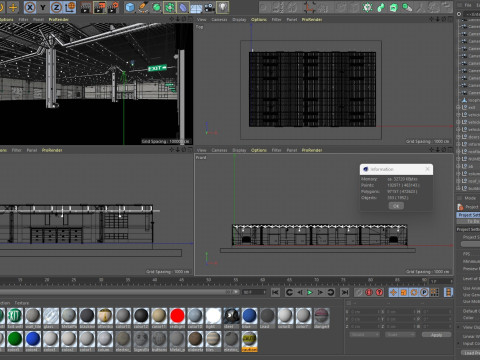
Task: Open the blue capsule deformer icon
Action: 183,7
